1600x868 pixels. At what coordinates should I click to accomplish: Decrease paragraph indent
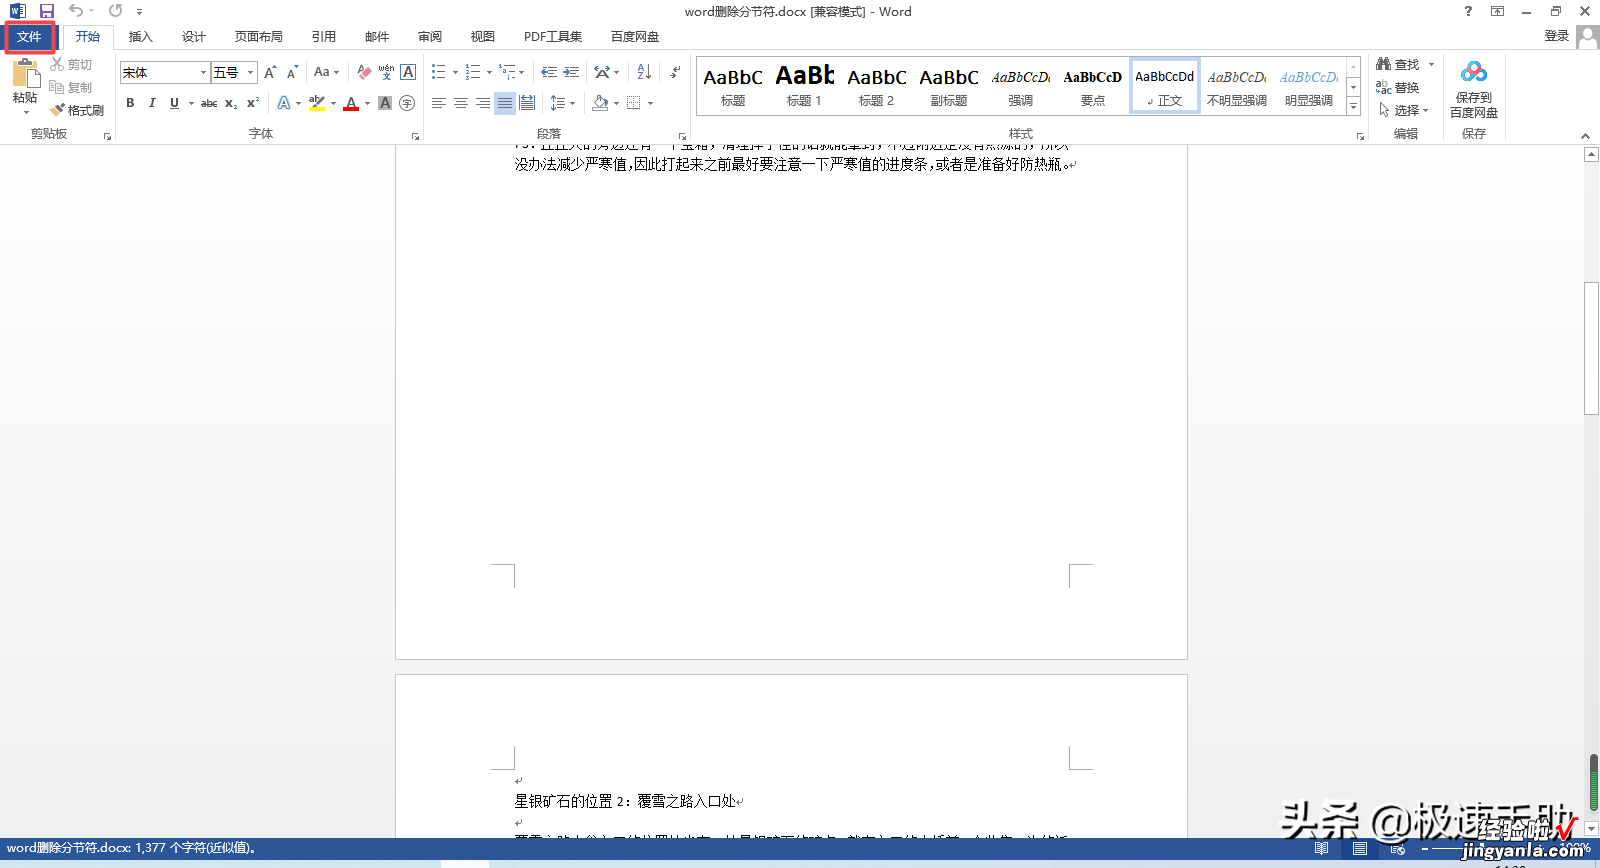tap(549, 72)
